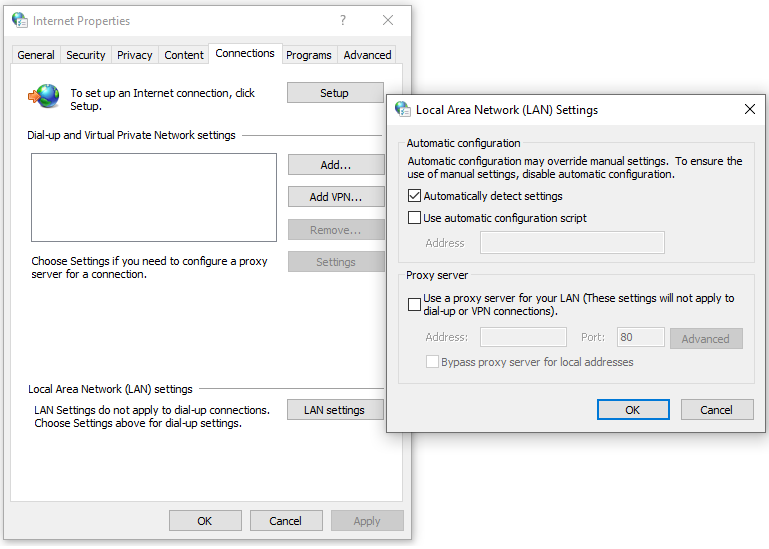
Task: Click Add VPN... button
Action: [x=336, y=197]
